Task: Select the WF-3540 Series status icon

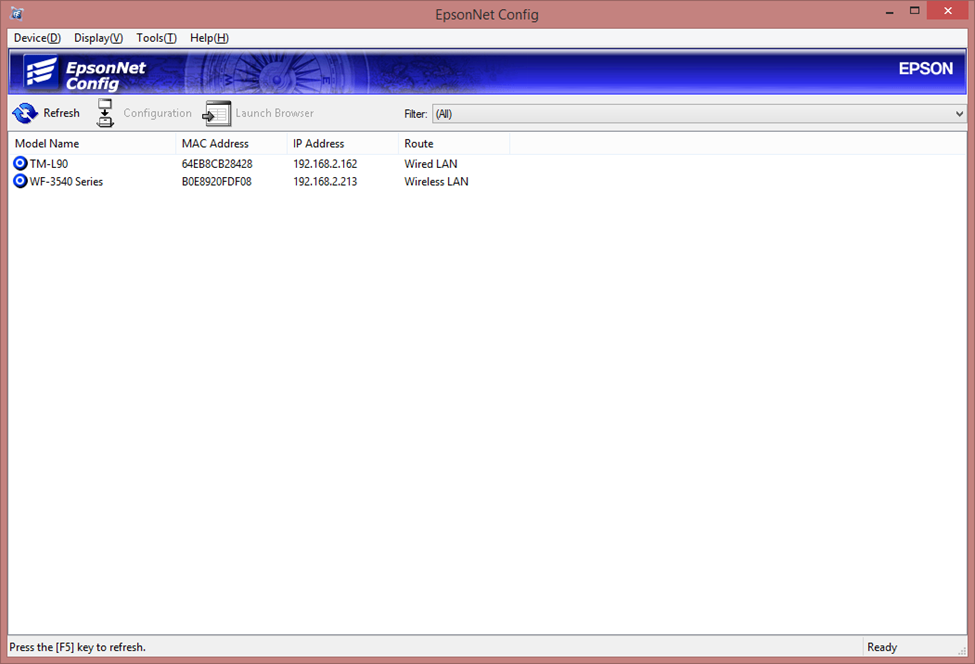Action: pyautogui.click(x=21, y=181)
